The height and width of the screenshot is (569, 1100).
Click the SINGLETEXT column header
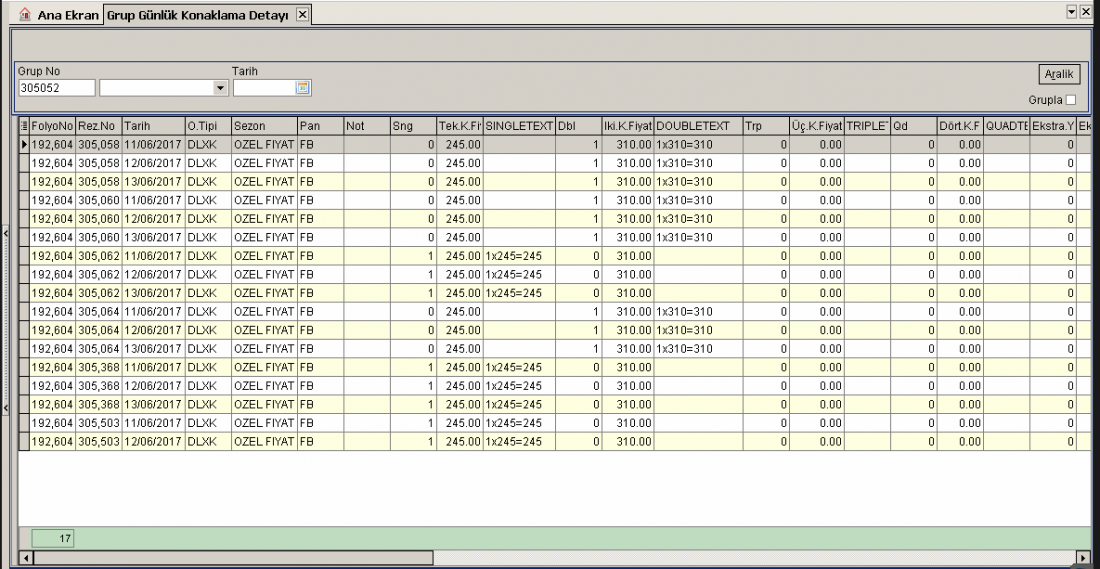(x=519, y=126)
